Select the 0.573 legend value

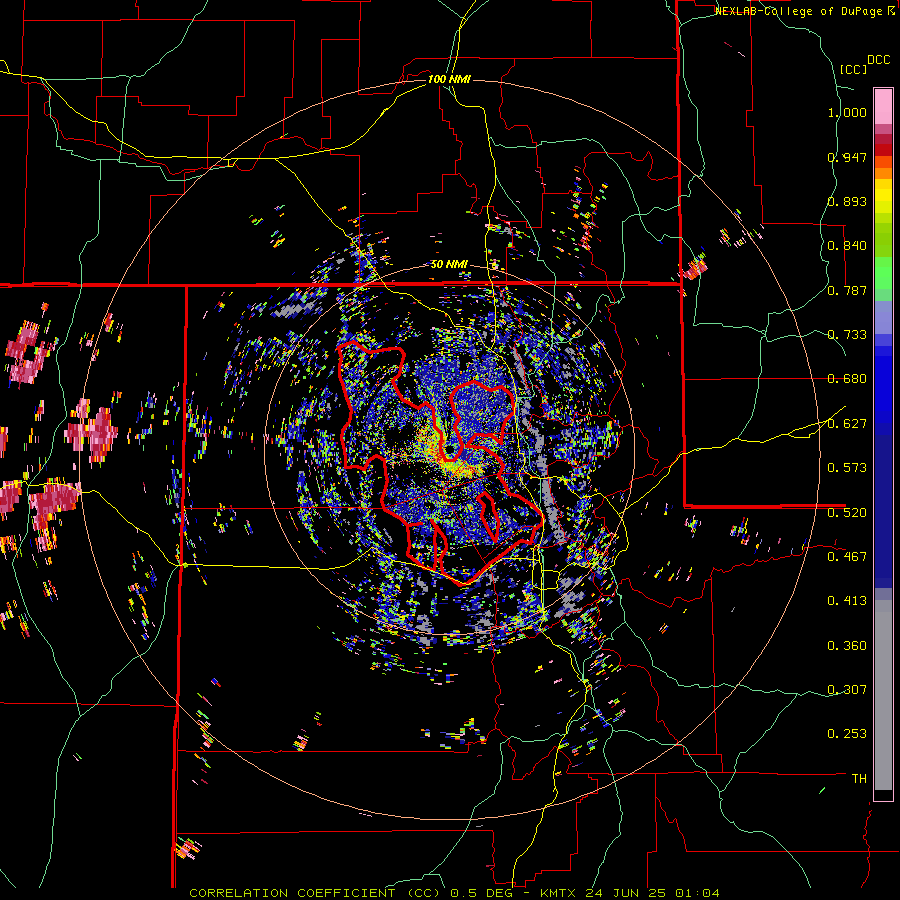[x=847, y=468]
